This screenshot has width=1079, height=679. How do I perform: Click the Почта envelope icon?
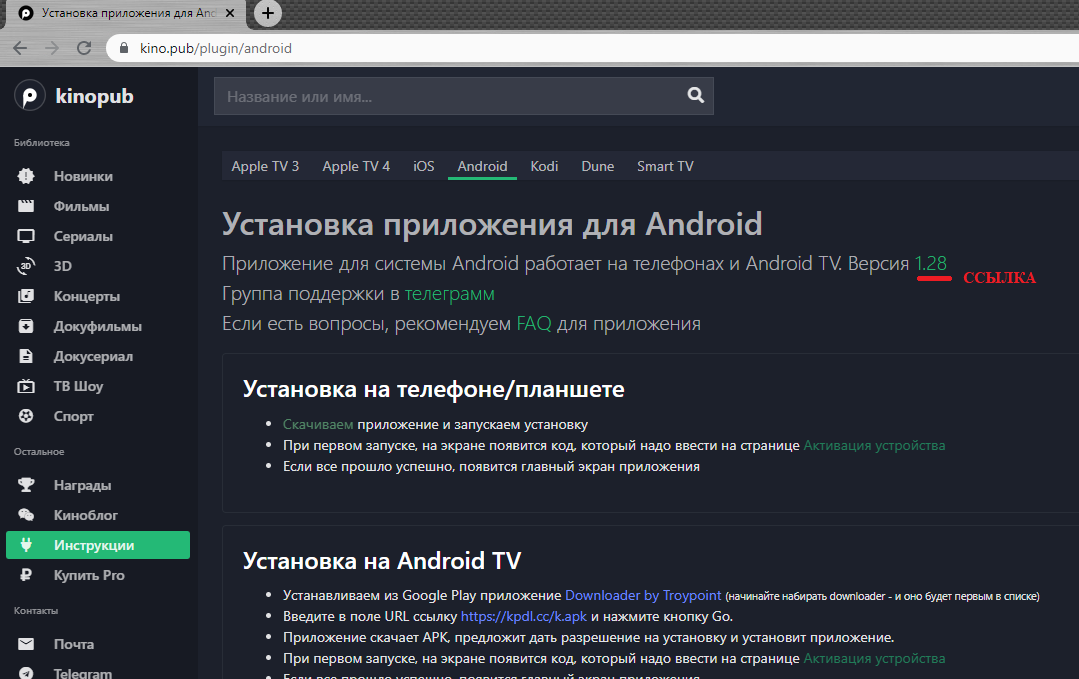26,644
